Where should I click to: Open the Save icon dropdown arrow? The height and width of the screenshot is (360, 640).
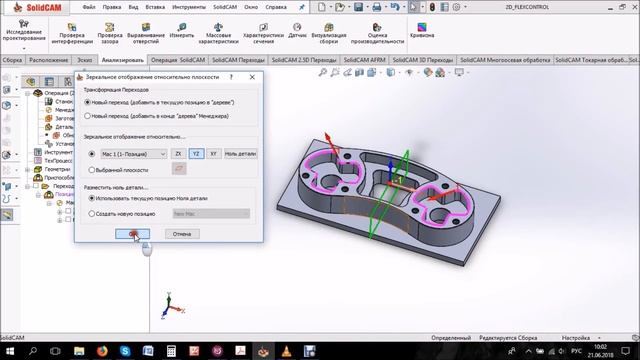(x=367, y=7)
